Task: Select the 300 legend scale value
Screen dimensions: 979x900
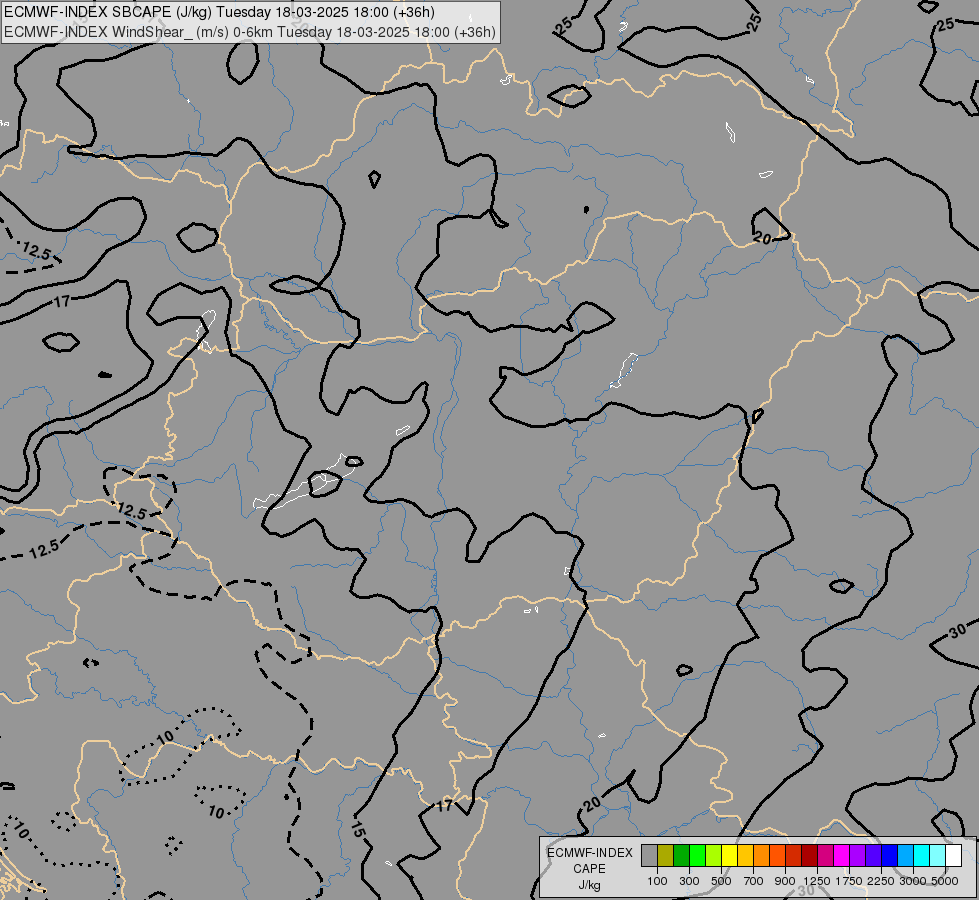Action: [689, 881]
